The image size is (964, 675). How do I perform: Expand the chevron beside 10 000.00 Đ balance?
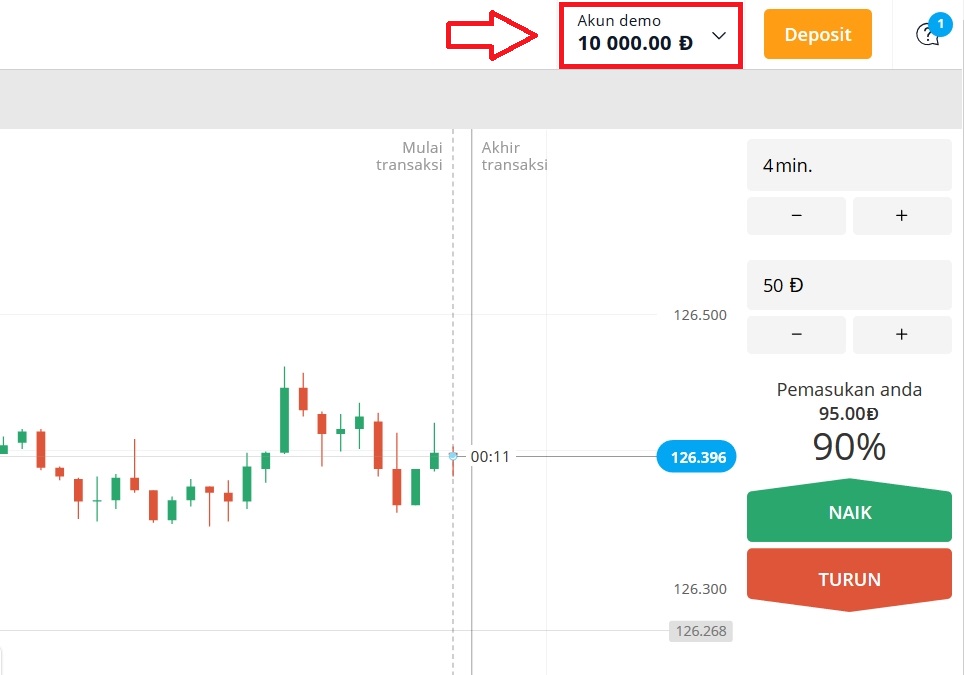click(718, 35)
